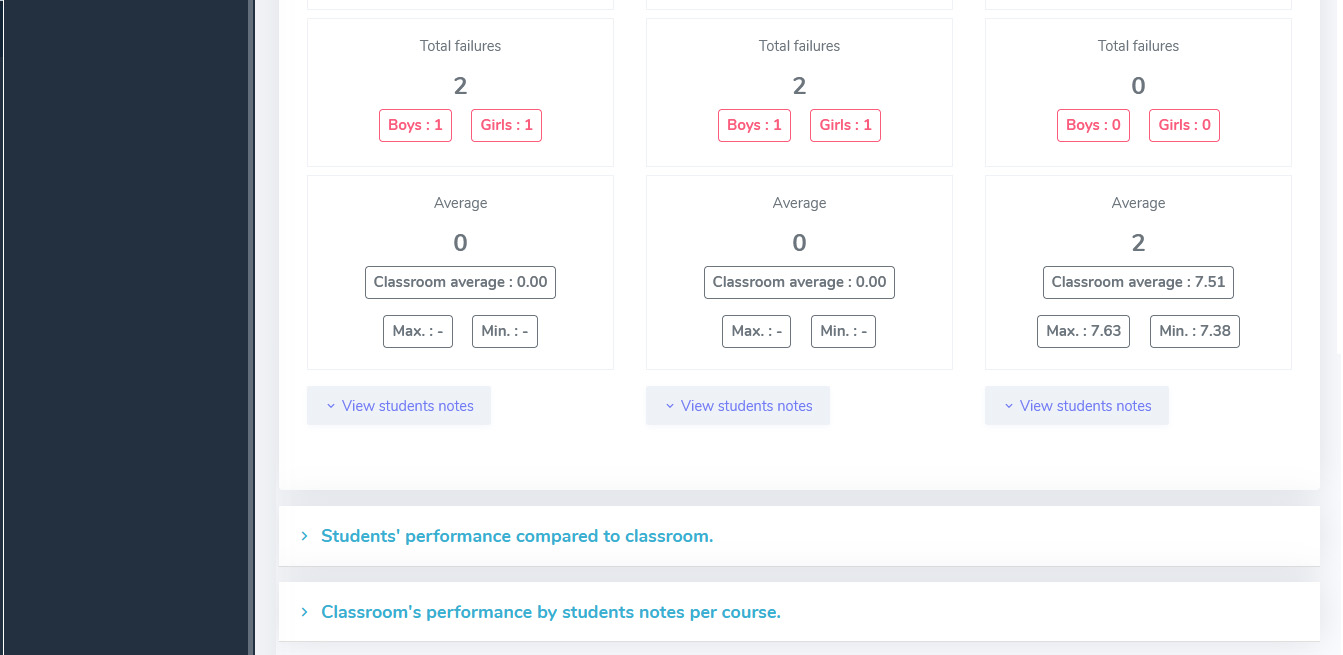
Task: Click the Max. : 7.63 badge
Action: click(1083, 331)
